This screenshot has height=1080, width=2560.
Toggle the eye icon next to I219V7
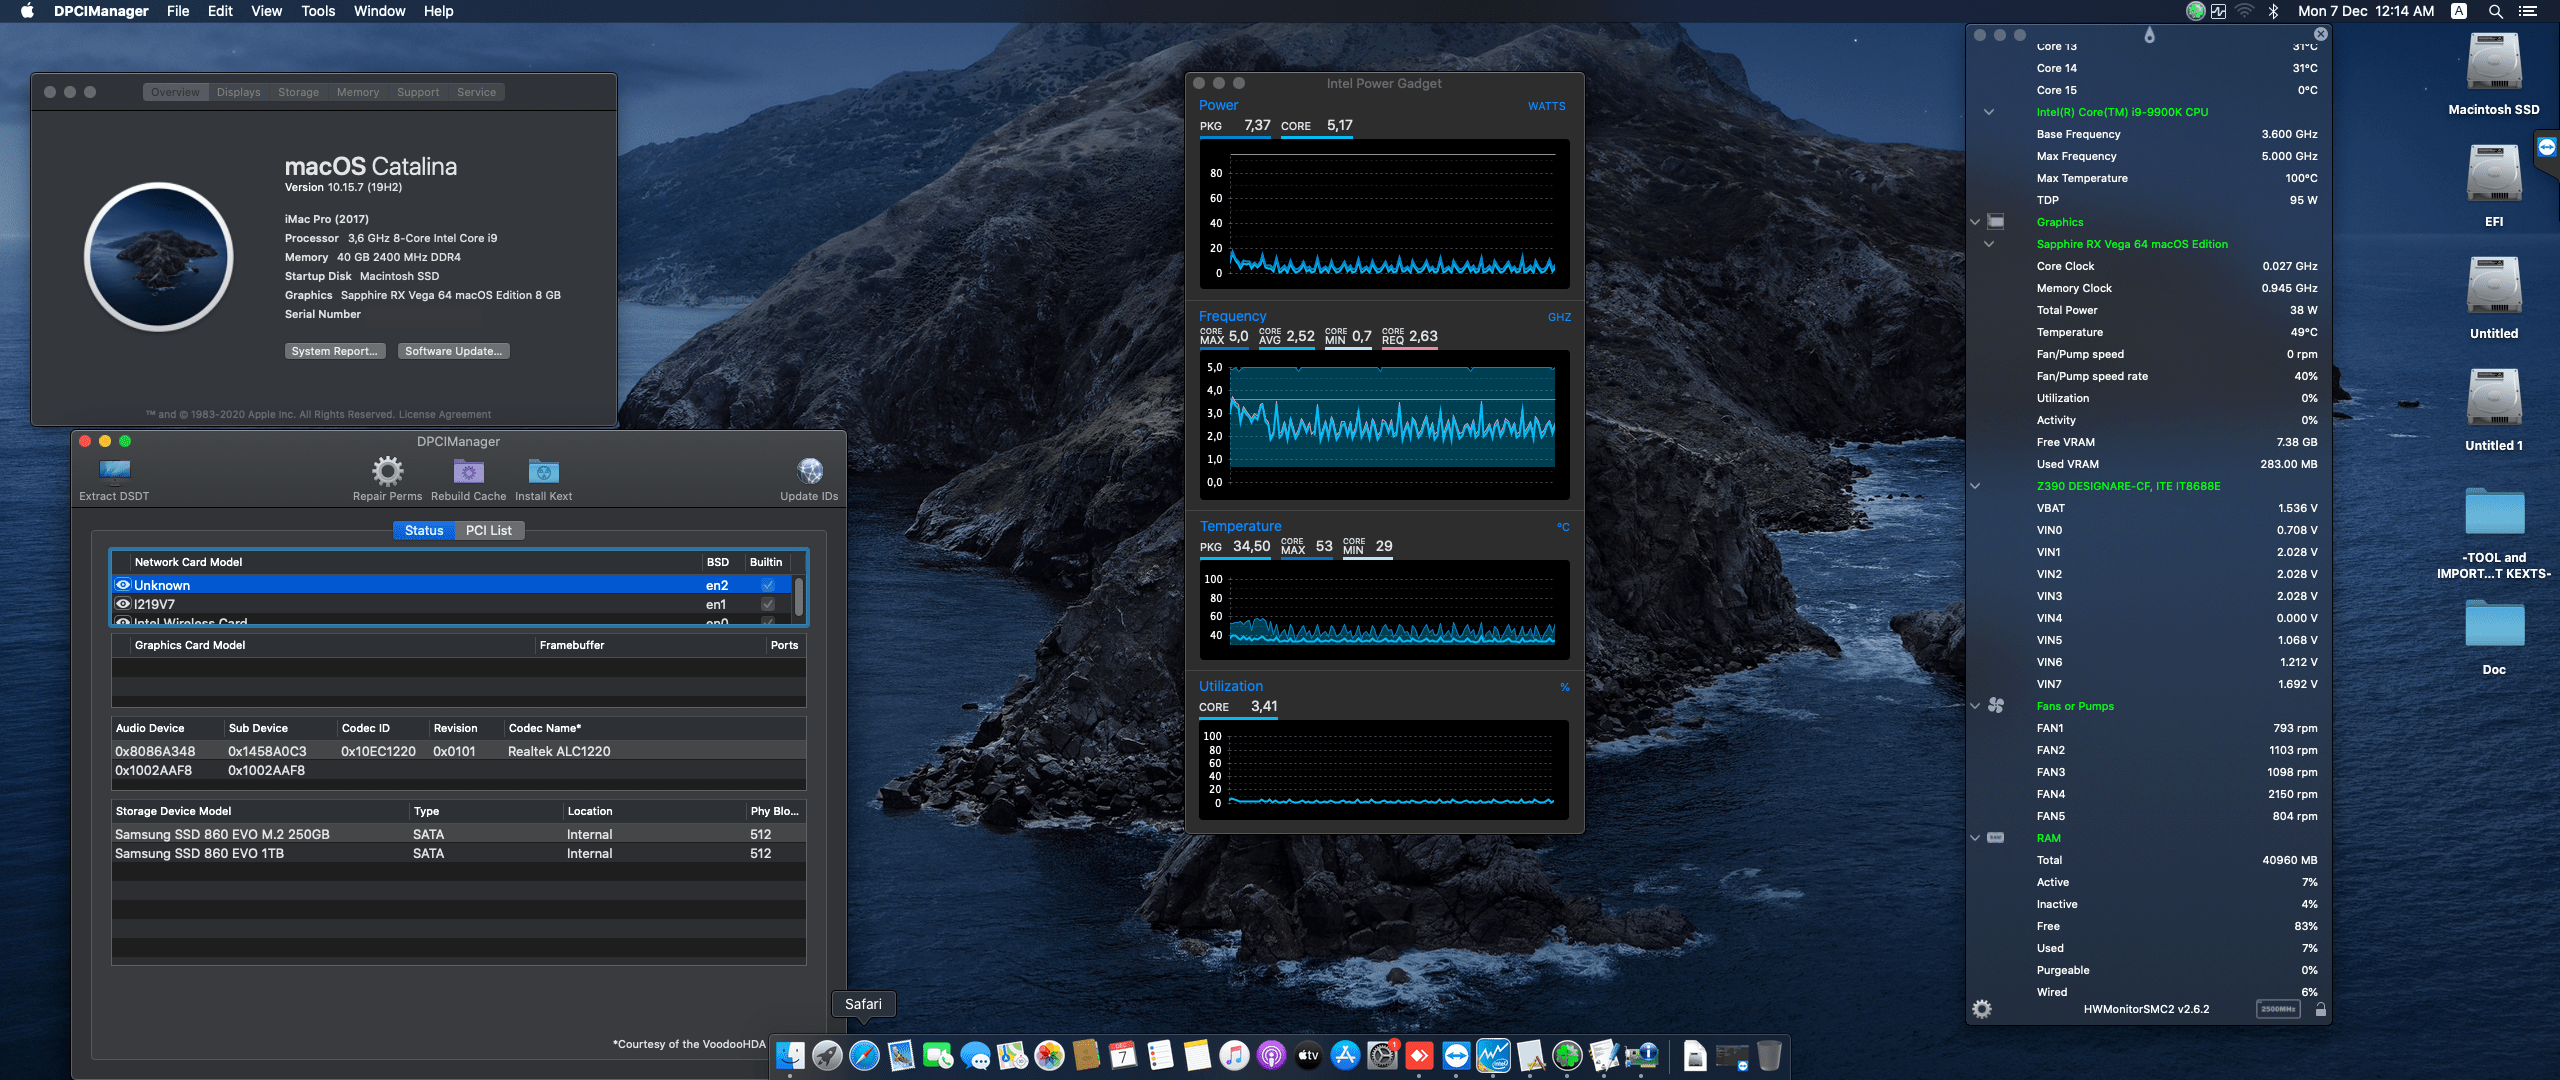[122, 603]
